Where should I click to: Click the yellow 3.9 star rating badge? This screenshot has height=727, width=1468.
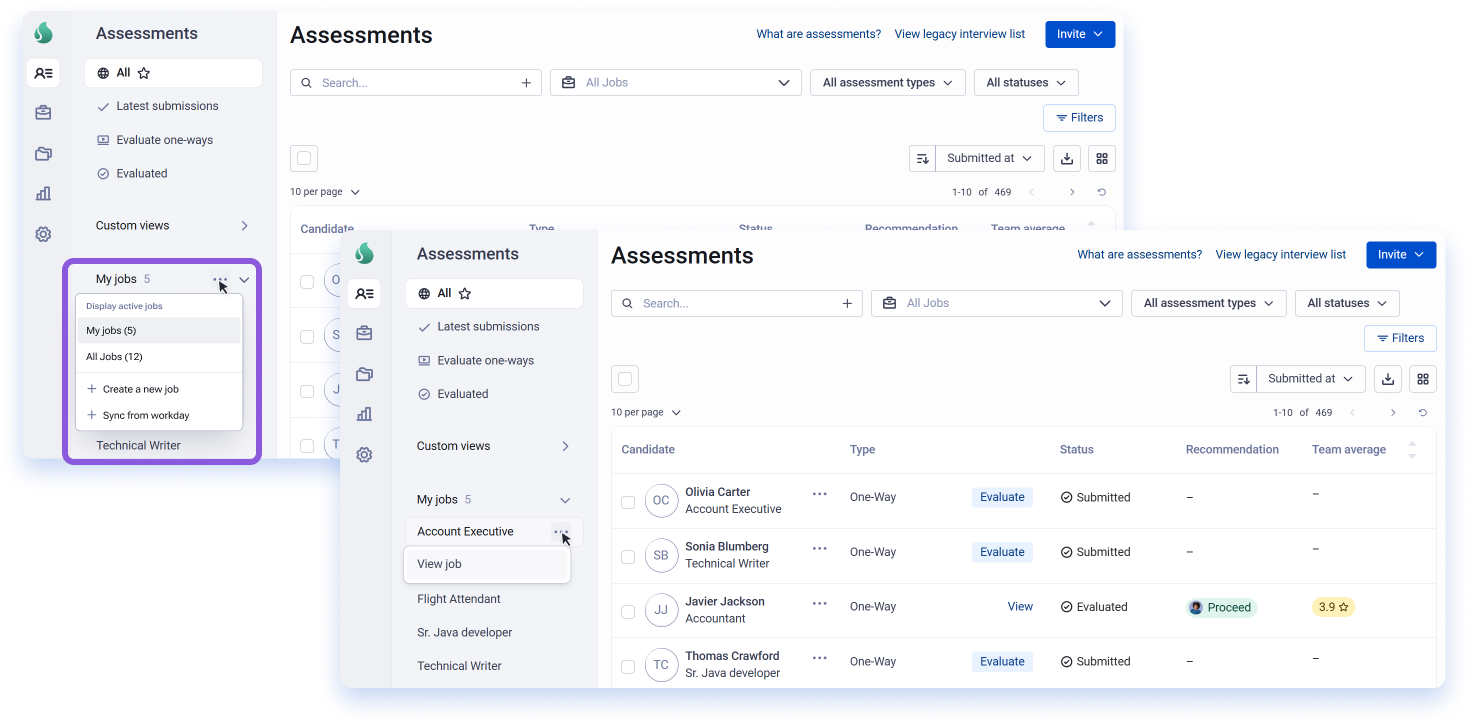(x=1333, y=607)
